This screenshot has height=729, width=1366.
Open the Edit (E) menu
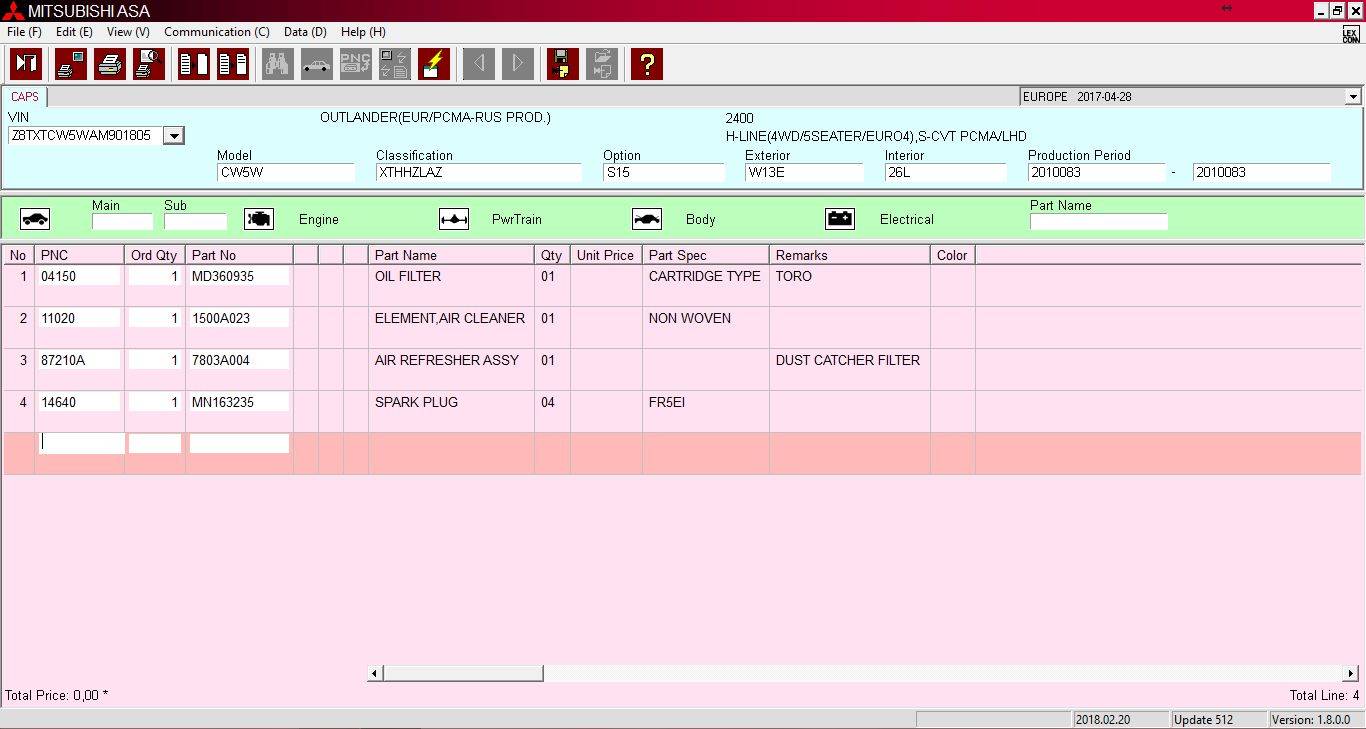pyautogui.click(x=74, y=32)
